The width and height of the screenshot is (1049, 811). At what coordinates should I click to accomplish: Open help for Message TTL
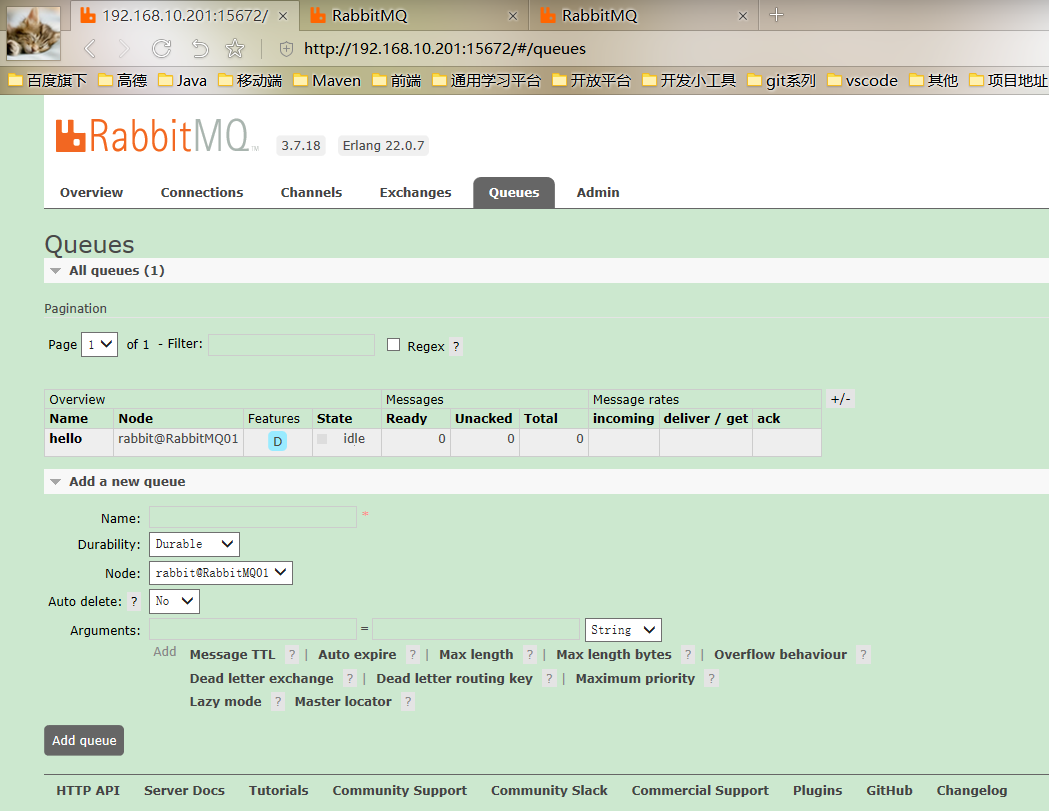(x=292, y=654)
